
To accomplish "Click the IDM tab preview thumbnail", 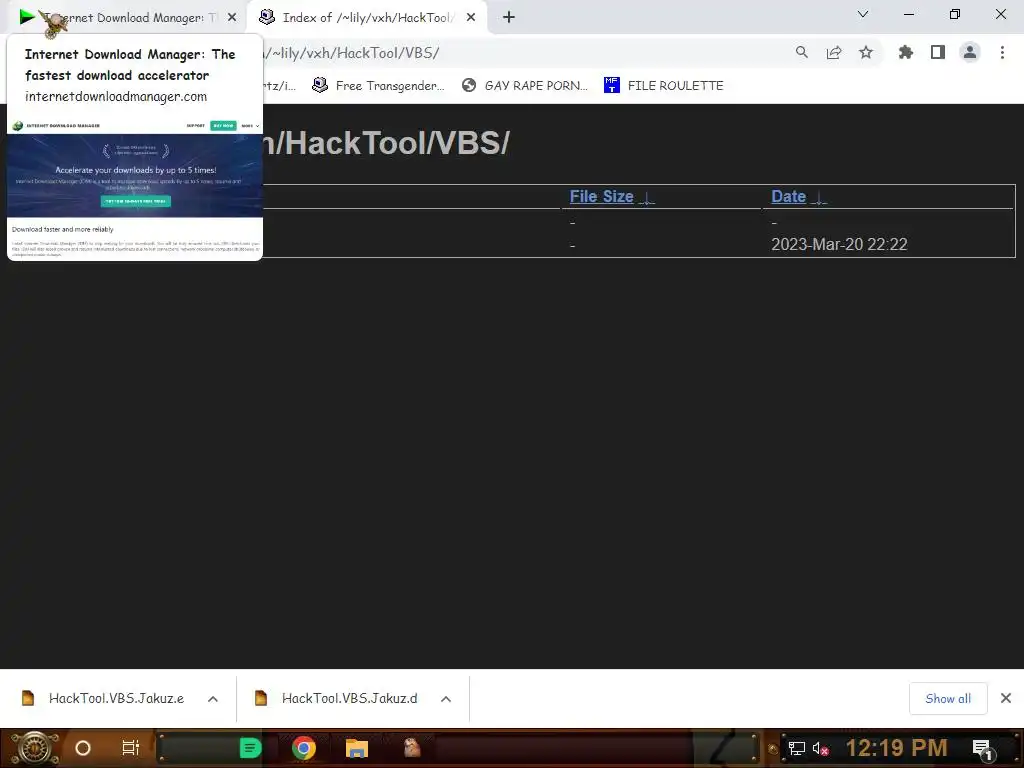I will [x=135, y=189].
